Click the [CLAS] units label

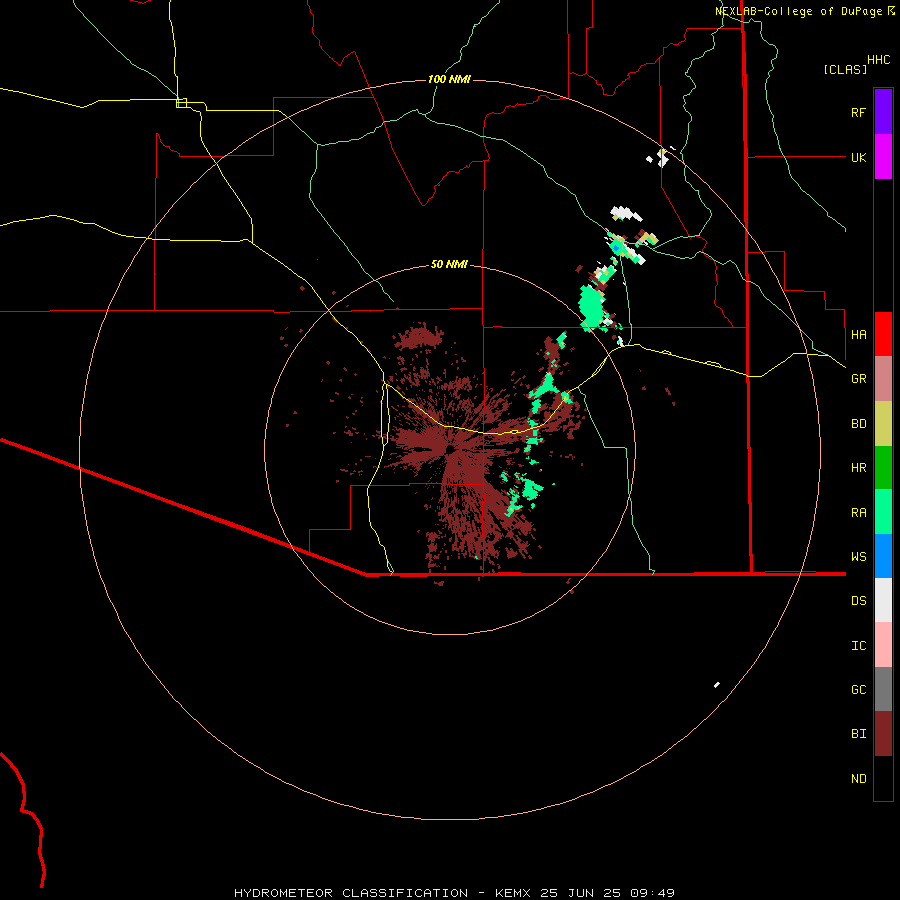[x=845, y=69]
